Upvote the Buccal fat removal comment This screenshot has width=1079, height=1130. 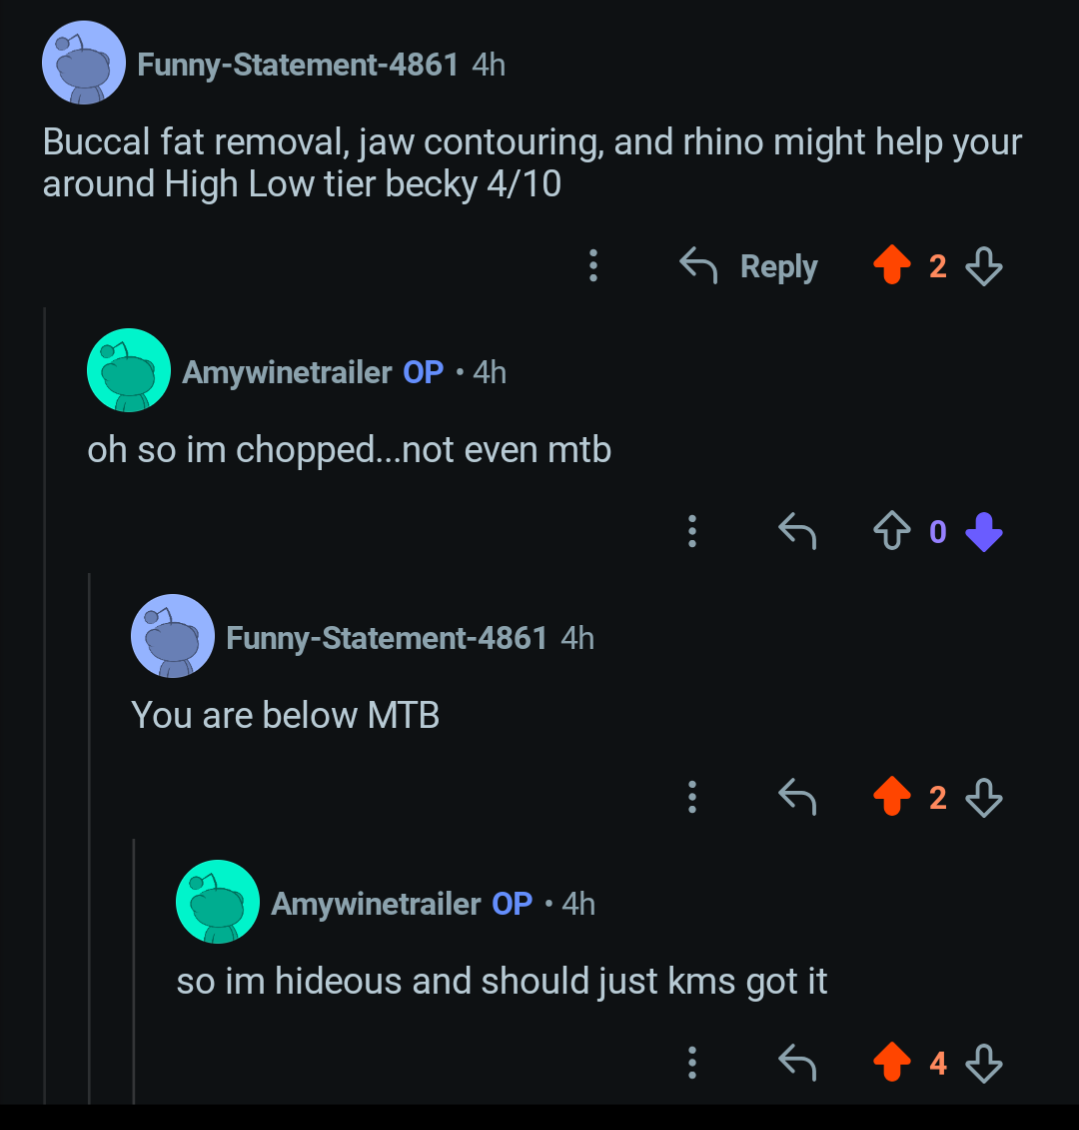(x=892, y=265)
